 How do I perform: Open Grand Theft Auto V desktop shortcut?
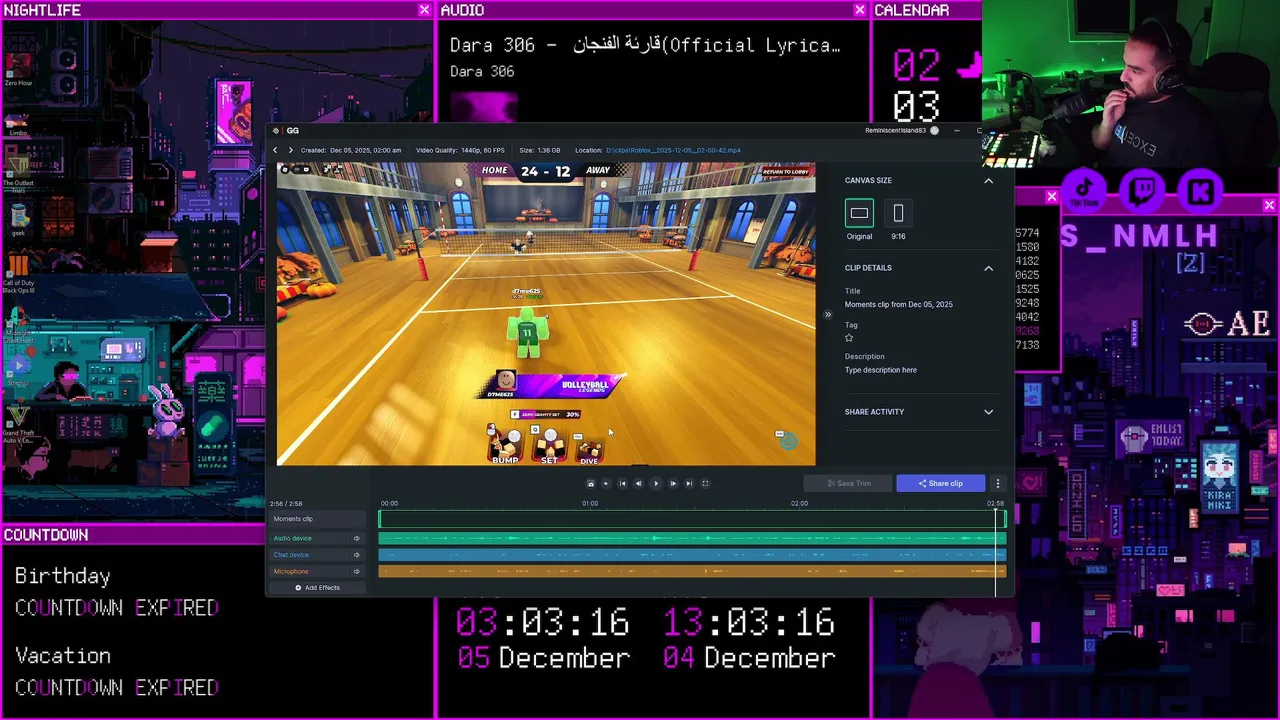point(18,425)
